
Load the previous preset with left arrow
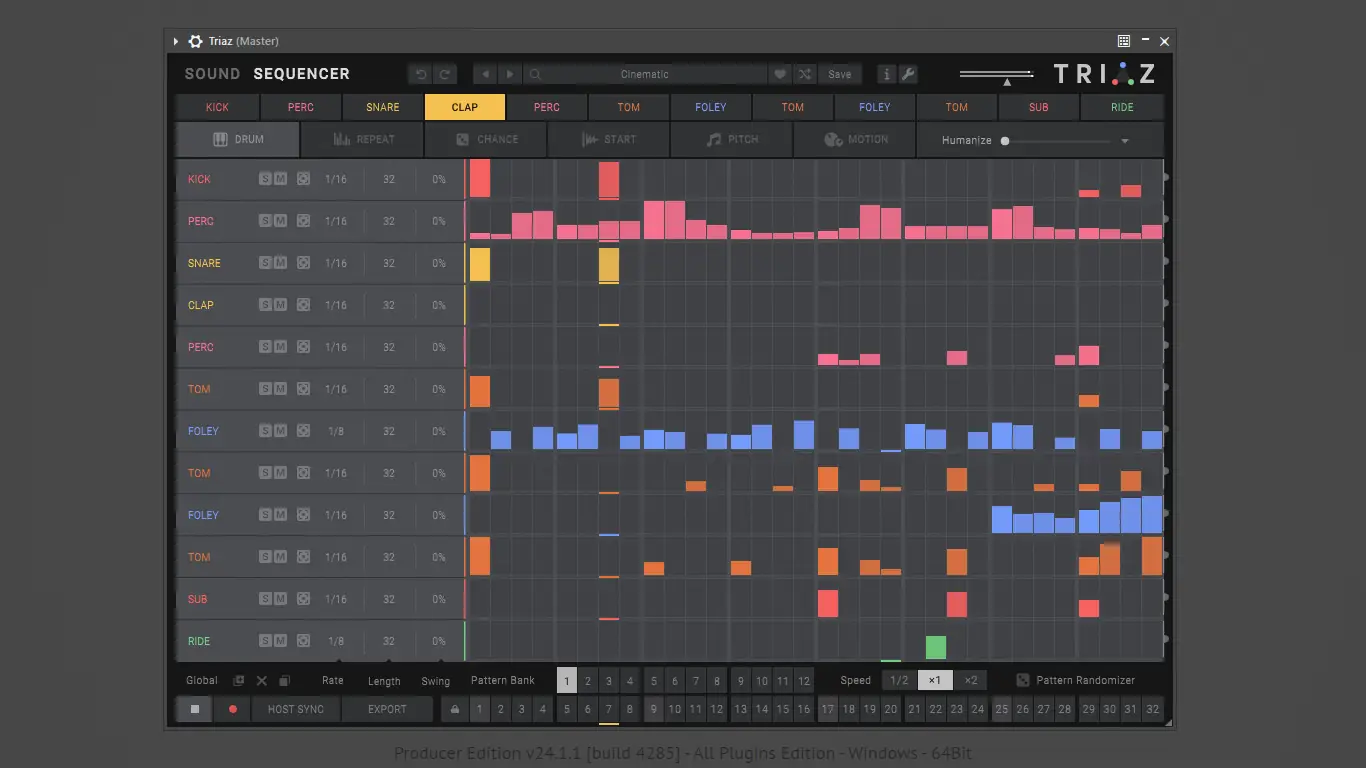click(486, 74)
